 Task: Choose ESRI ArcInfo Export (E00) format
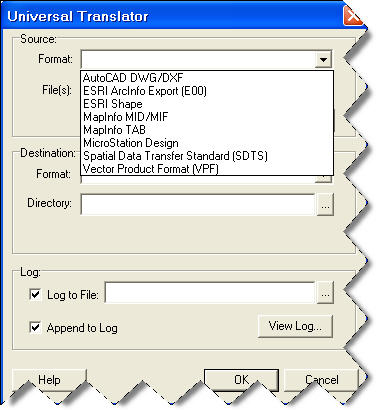point(207,91)
